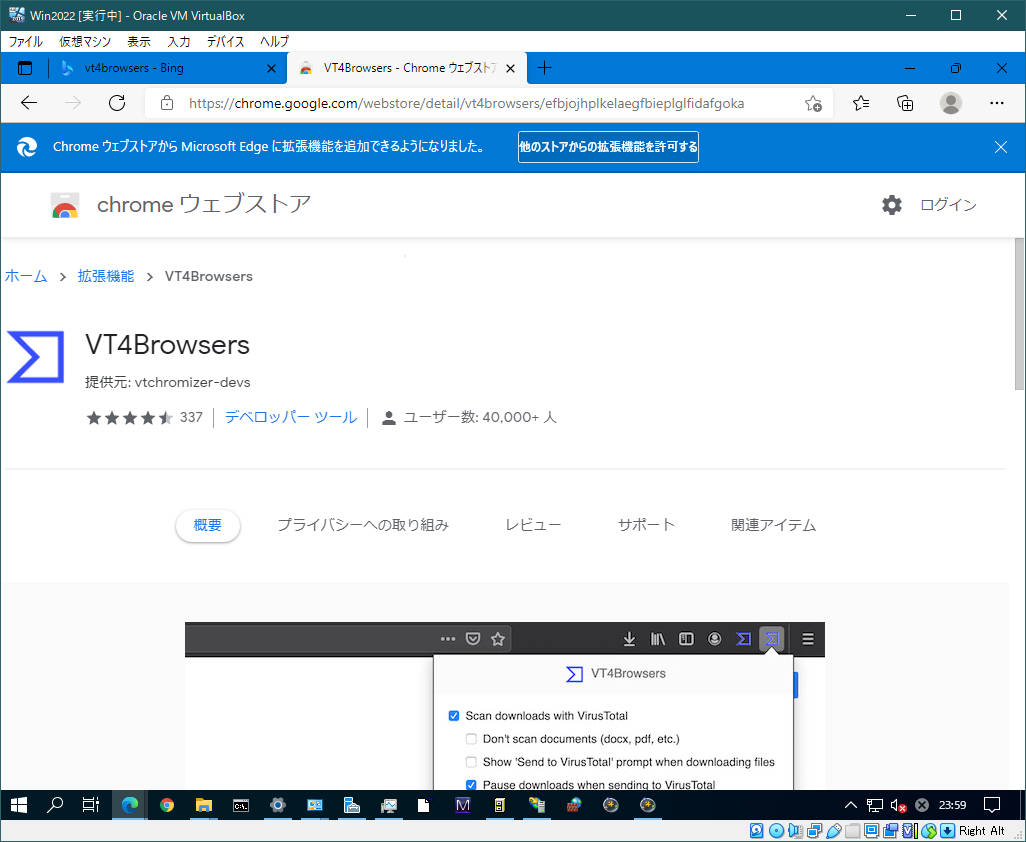Image resolution: width=1026 pixels, height=842 pixels.
Task: Add this page to favorites star icon
Action: pyautogui.click(x=813, y=103)
